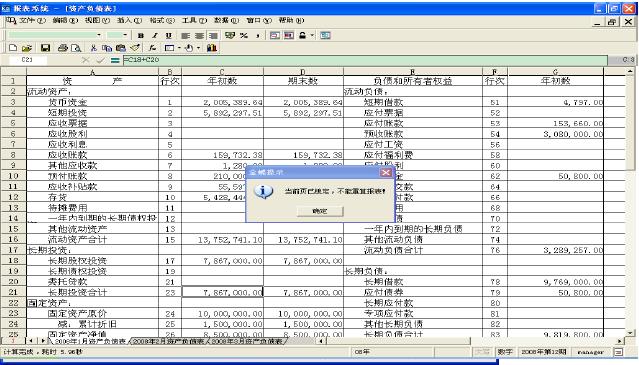Click the horizontal scrollbar below the sheet
The image size is (639, 365).
pos(471,341)
